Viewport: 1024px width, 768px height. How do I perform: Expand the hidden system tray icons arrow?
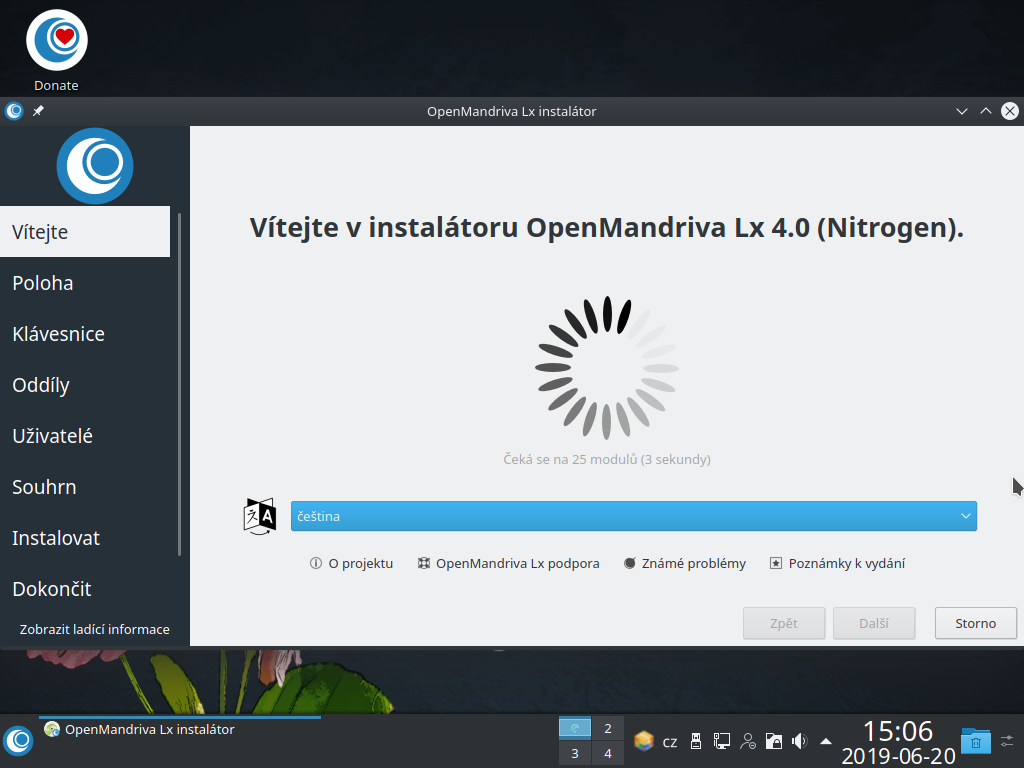[x=824, y=741]
